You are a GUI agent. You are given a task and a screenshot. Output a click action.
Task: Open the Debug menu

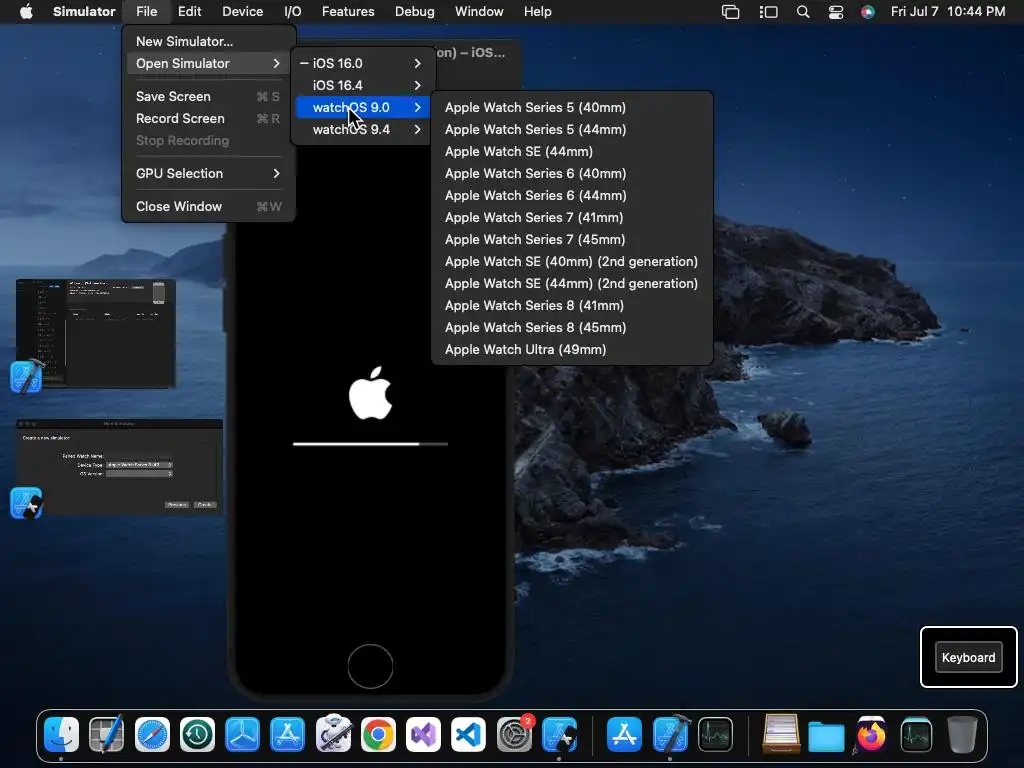click(x=414, y=12)
